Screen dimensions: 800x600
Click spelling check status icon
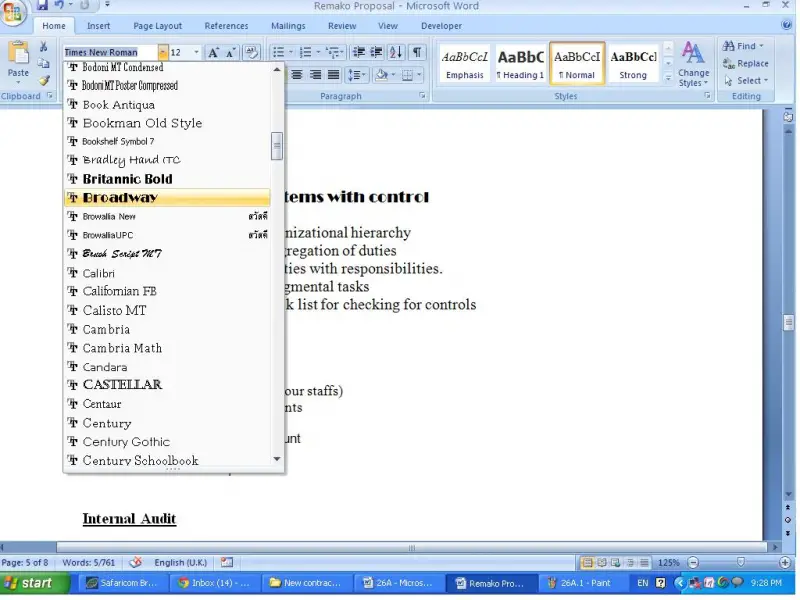[135, 562]
